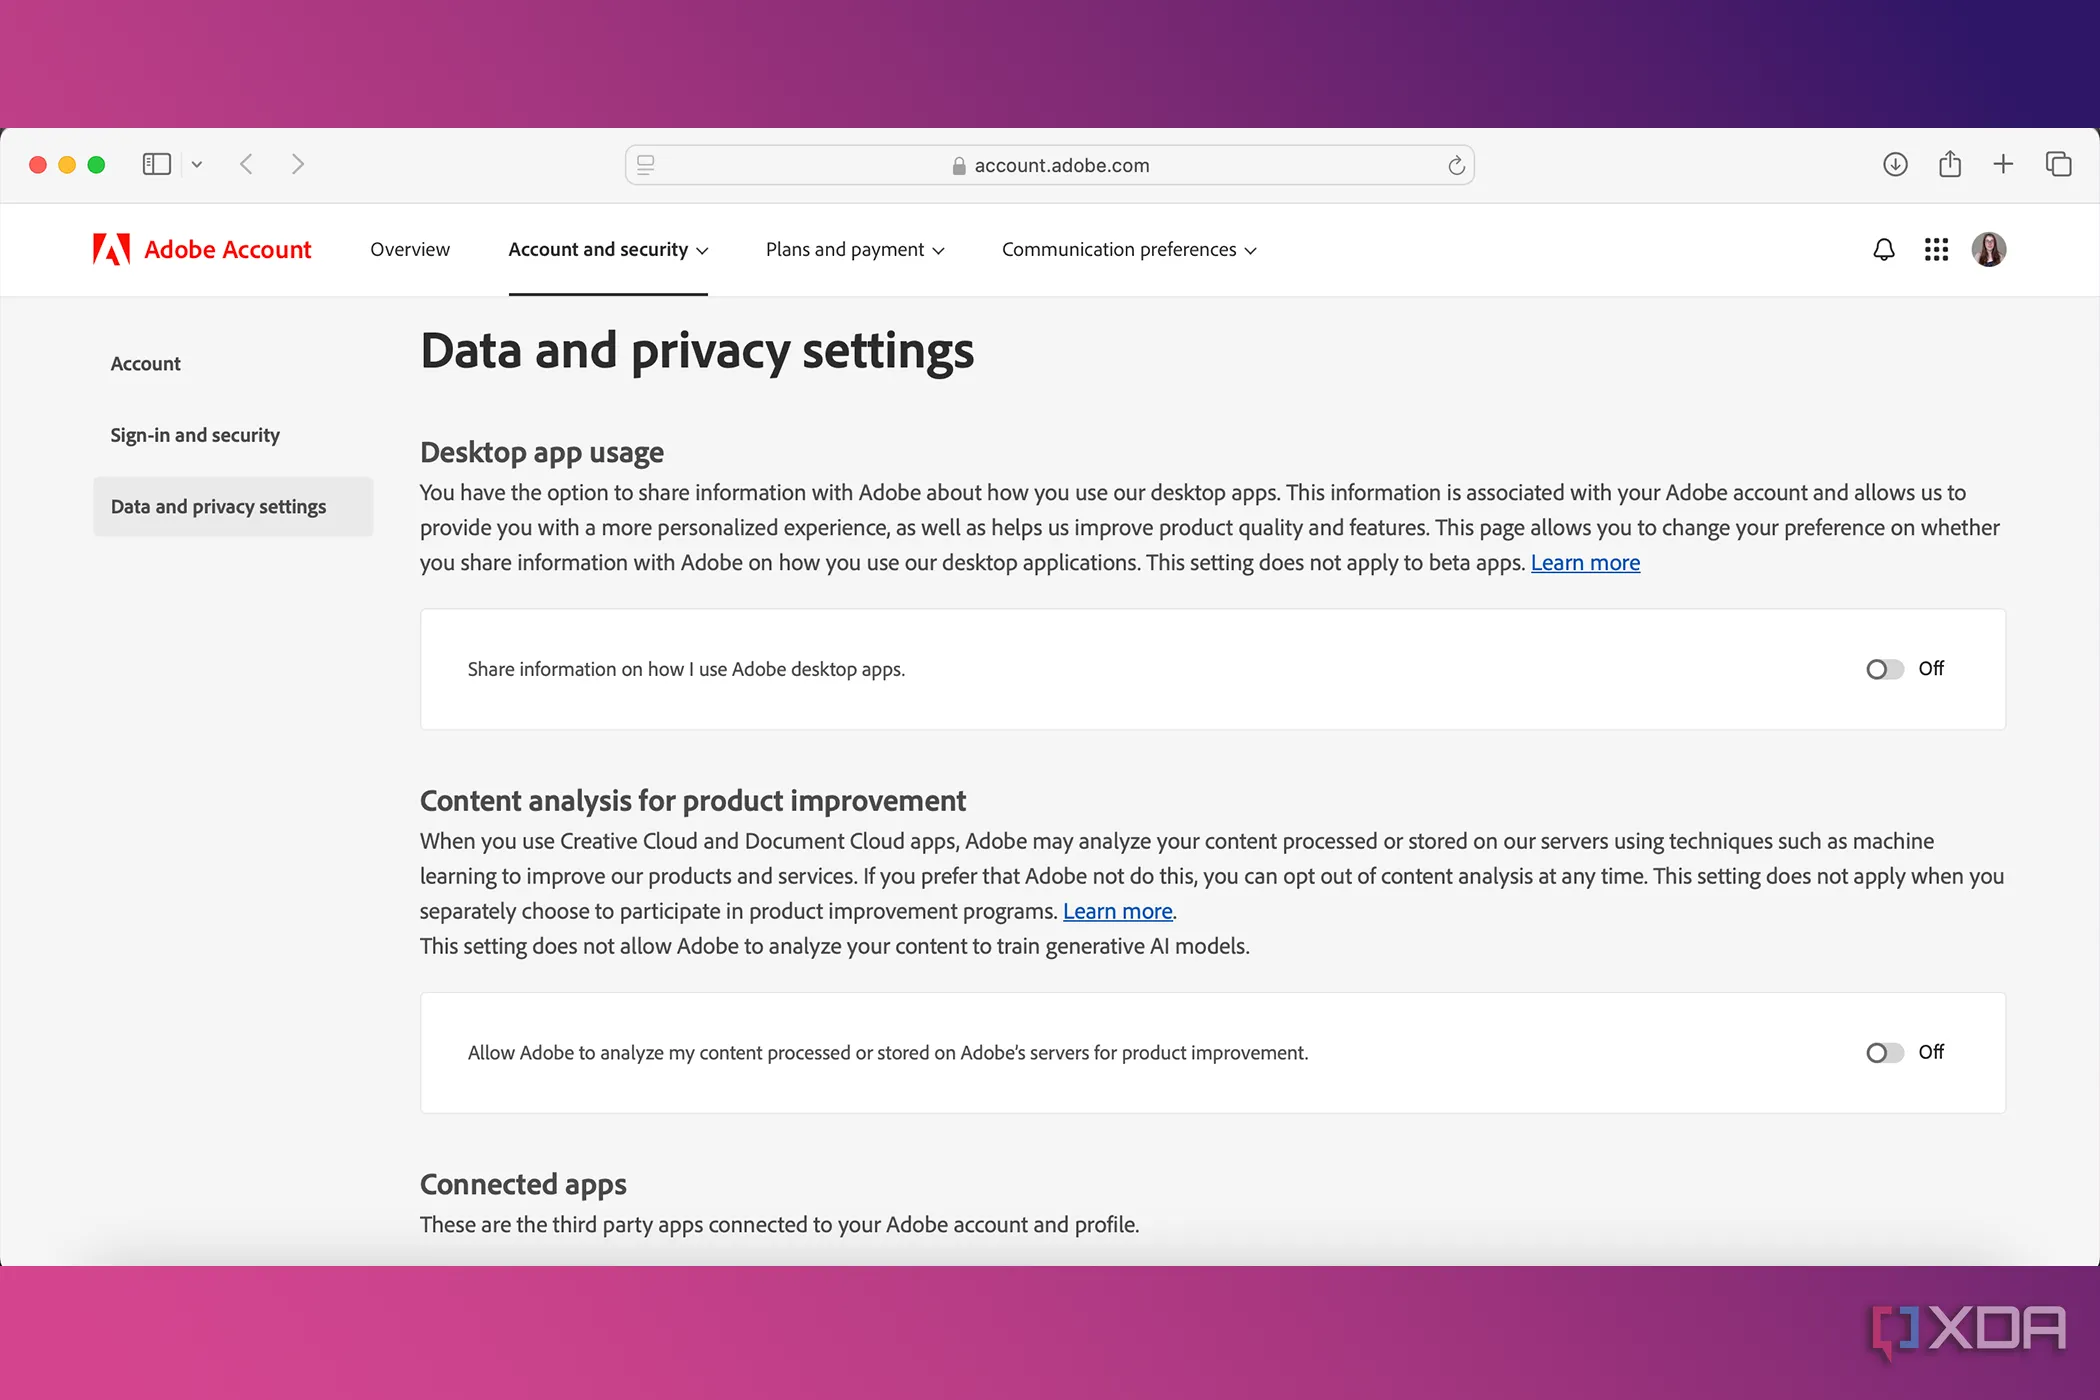2100x1400 pixels.
Task: Enable sharing desktop app usage information
Action: click(x=1884, y=669)
